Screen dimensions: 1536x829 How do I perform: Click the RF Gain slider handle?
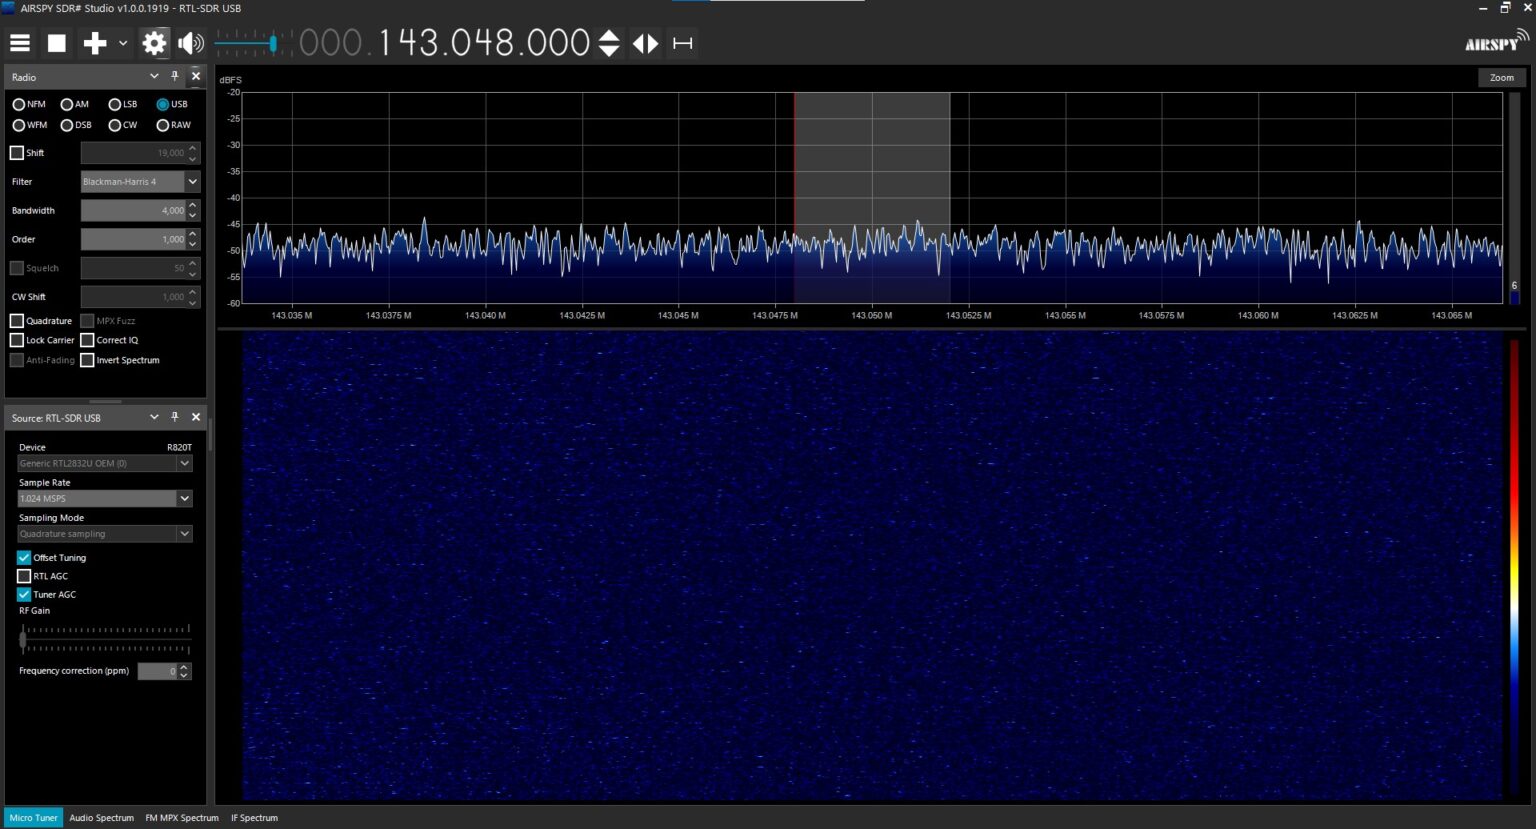22,641
